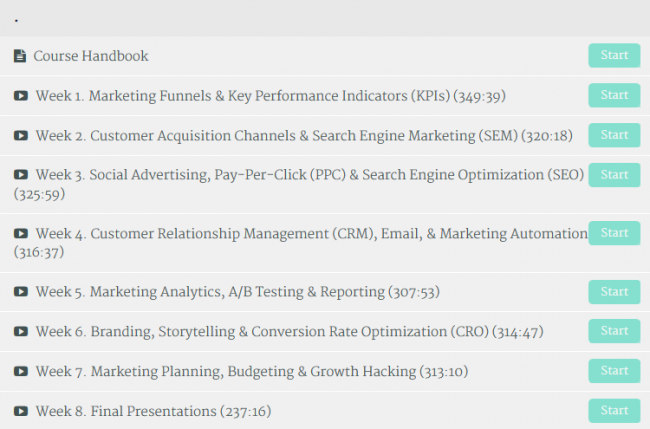Open the Course Handbook title link
Image resolution: width=650 pixels, height=429 pixels.
tap(91, 56)
